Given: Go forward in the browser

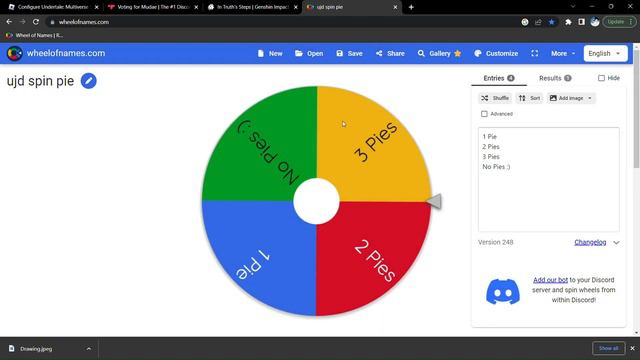Looking at the screenshot, I should [22, 22].
